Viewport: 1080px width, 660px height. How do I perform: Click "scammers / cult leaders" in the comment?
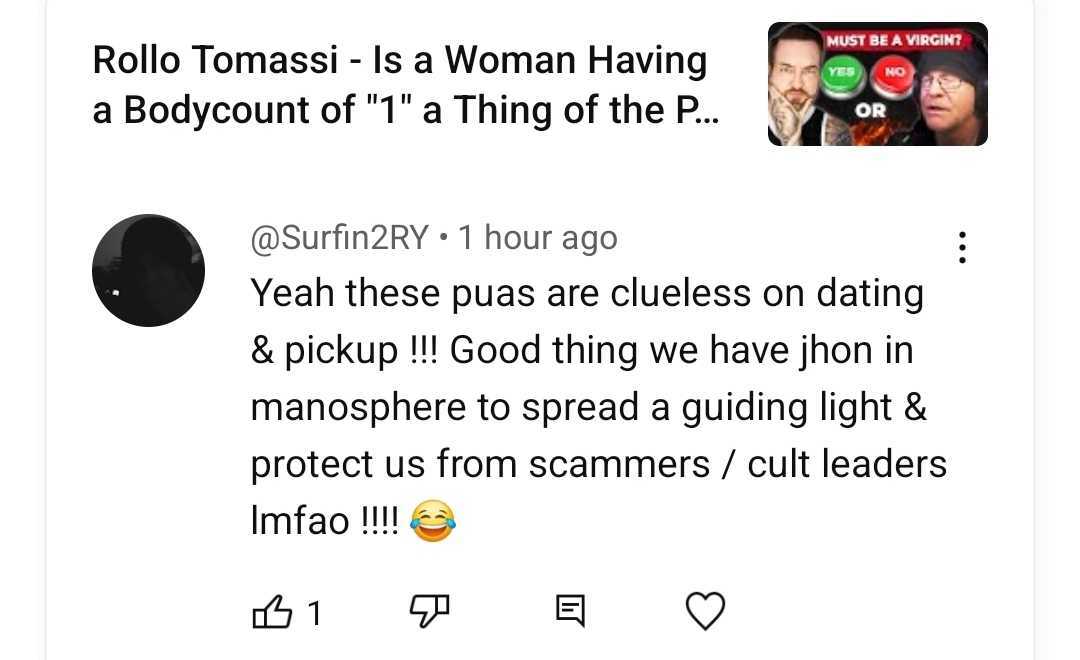pos(738,464)
